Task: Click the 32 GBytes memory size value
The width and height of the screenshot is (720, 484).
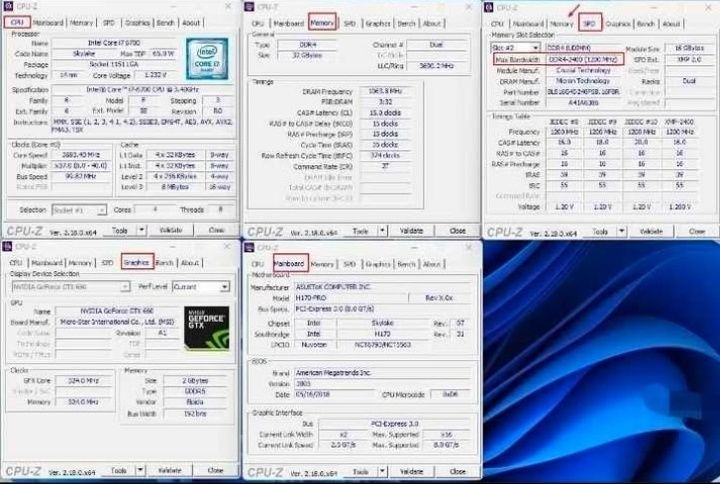Action: tap(307, 56)
